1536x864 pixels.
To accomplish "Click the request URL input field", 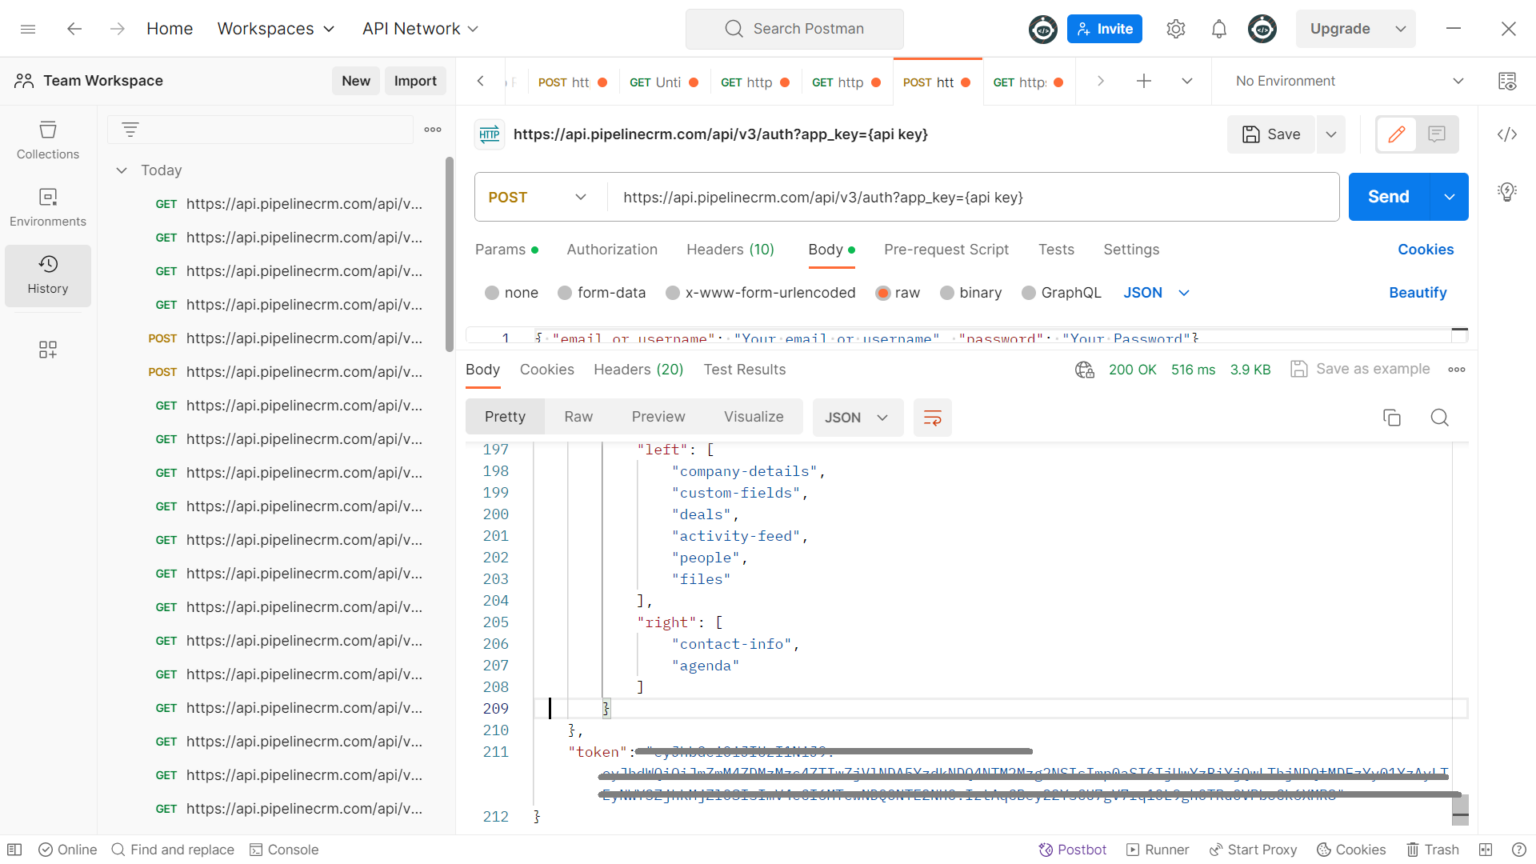I will point(973,197).
